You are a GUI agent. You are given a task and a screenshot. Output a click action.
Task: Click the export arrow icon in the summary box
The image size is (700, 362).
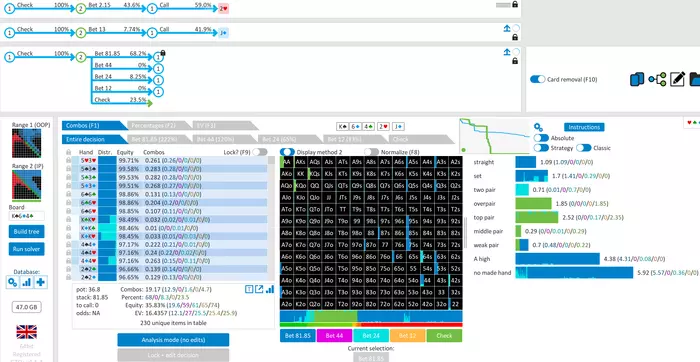click(x=259, y=289)
